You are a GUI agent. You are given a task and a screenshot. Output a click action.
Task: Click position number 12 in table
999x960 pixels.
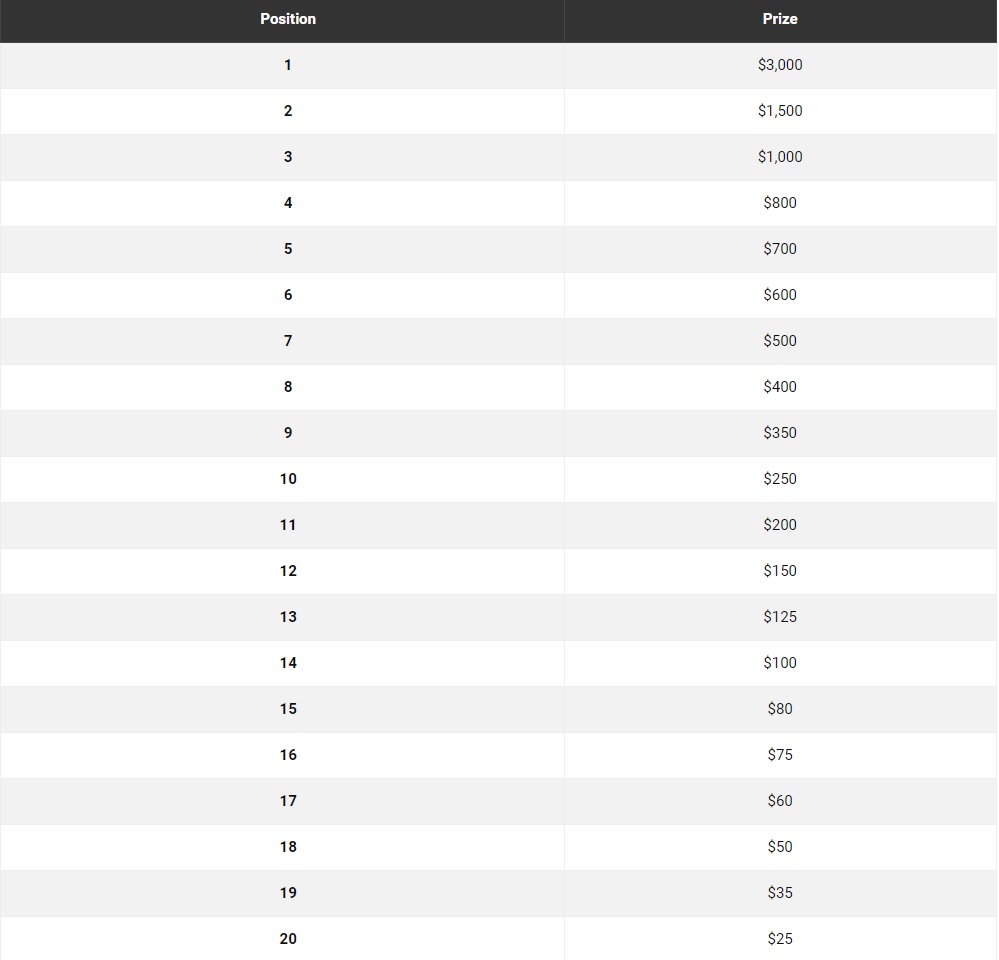288,571
